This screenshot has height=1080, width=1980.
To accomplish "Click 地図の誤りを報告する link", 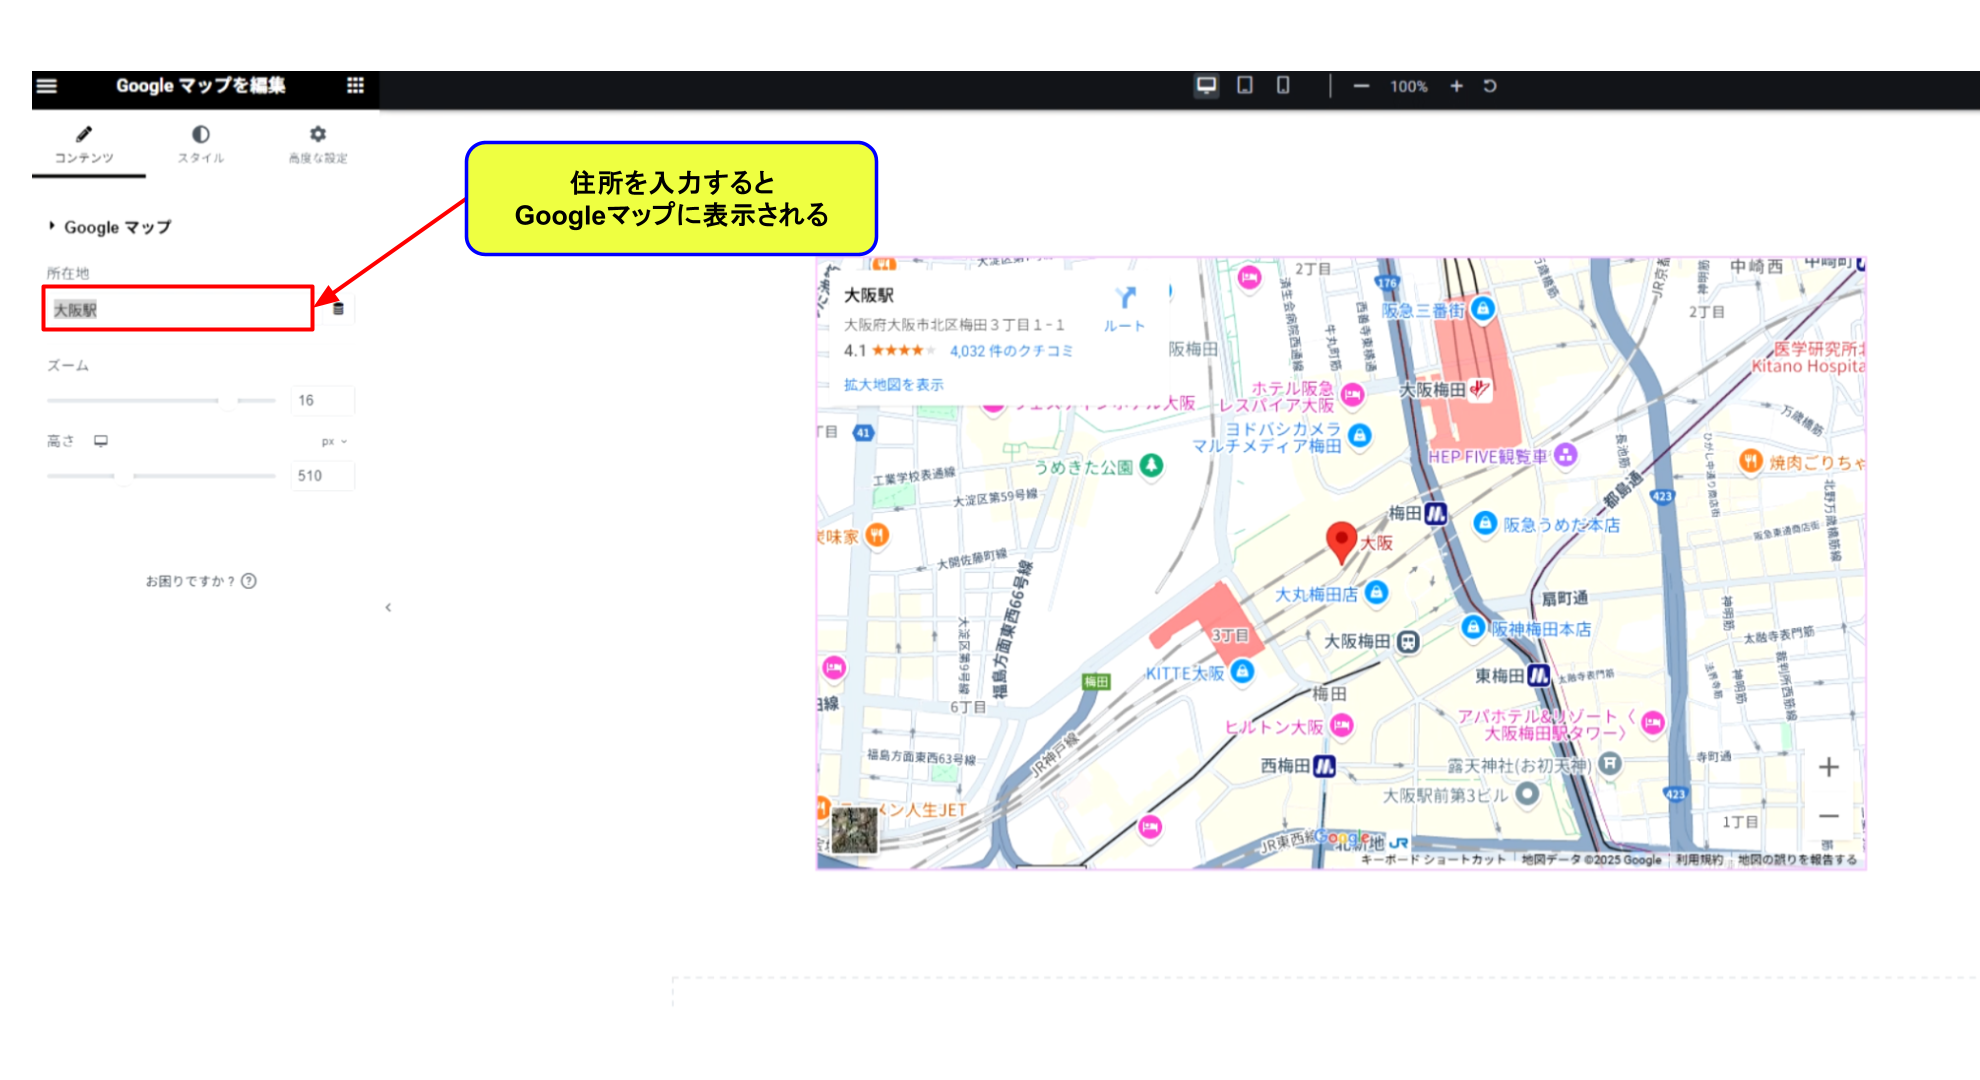I will (x=1797, y=860).
